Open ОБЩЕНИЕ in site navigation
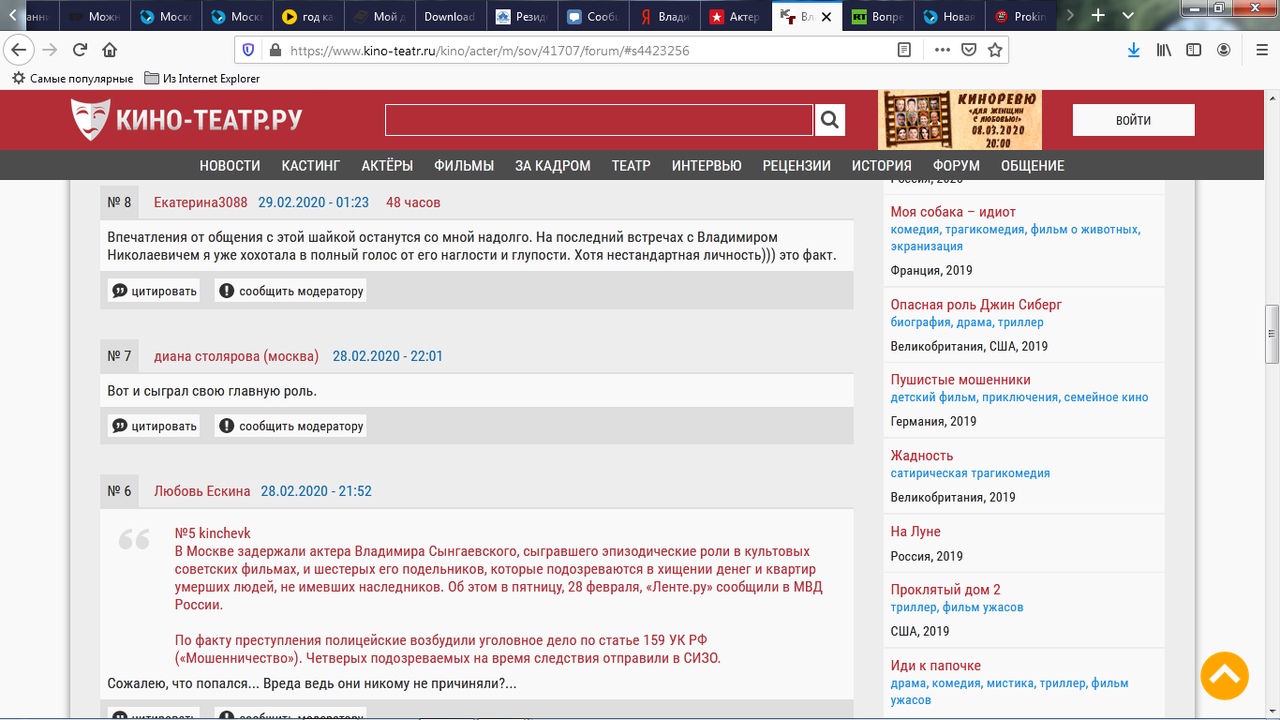The width and height of the screenshot is (1280, 720). pos(1033,166)
